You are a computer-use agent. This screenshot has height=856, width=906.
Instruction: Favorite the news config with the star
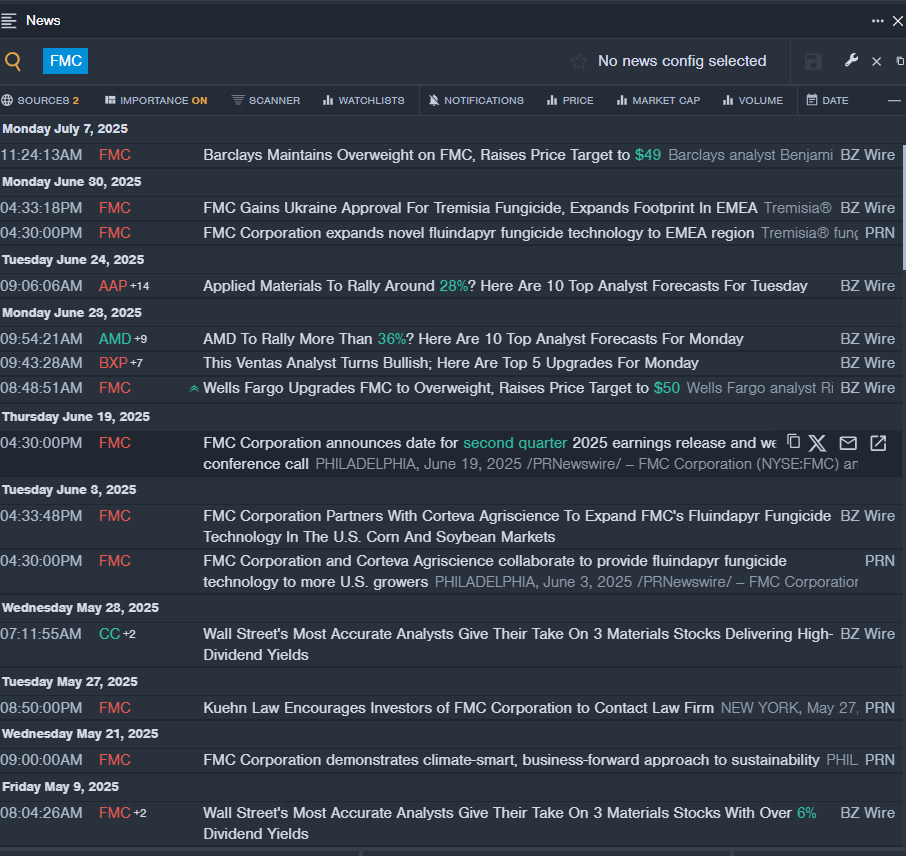579,61
